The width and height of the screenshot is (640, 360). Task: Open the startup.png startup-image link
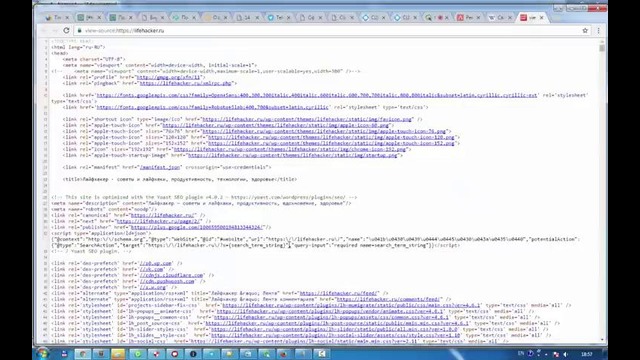tap(293, 155)
